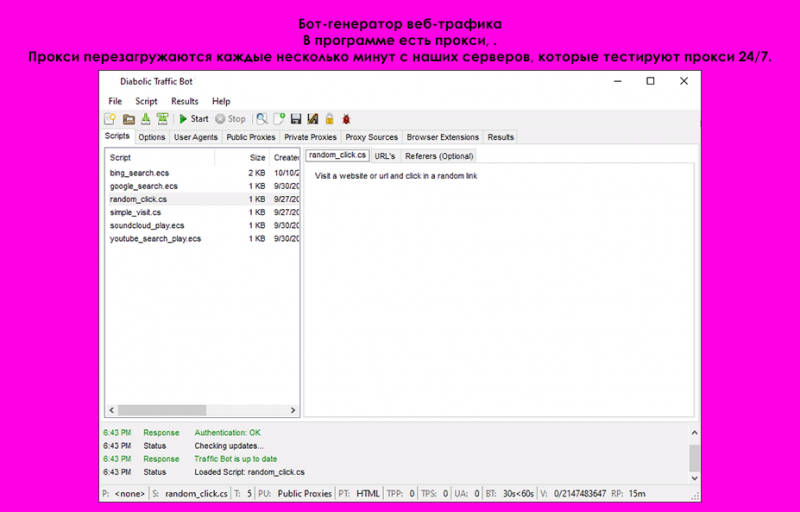The width and height of the screenshot is (800, 512).
Task: Open the Private Proxies tab
Action: (310, 137)
